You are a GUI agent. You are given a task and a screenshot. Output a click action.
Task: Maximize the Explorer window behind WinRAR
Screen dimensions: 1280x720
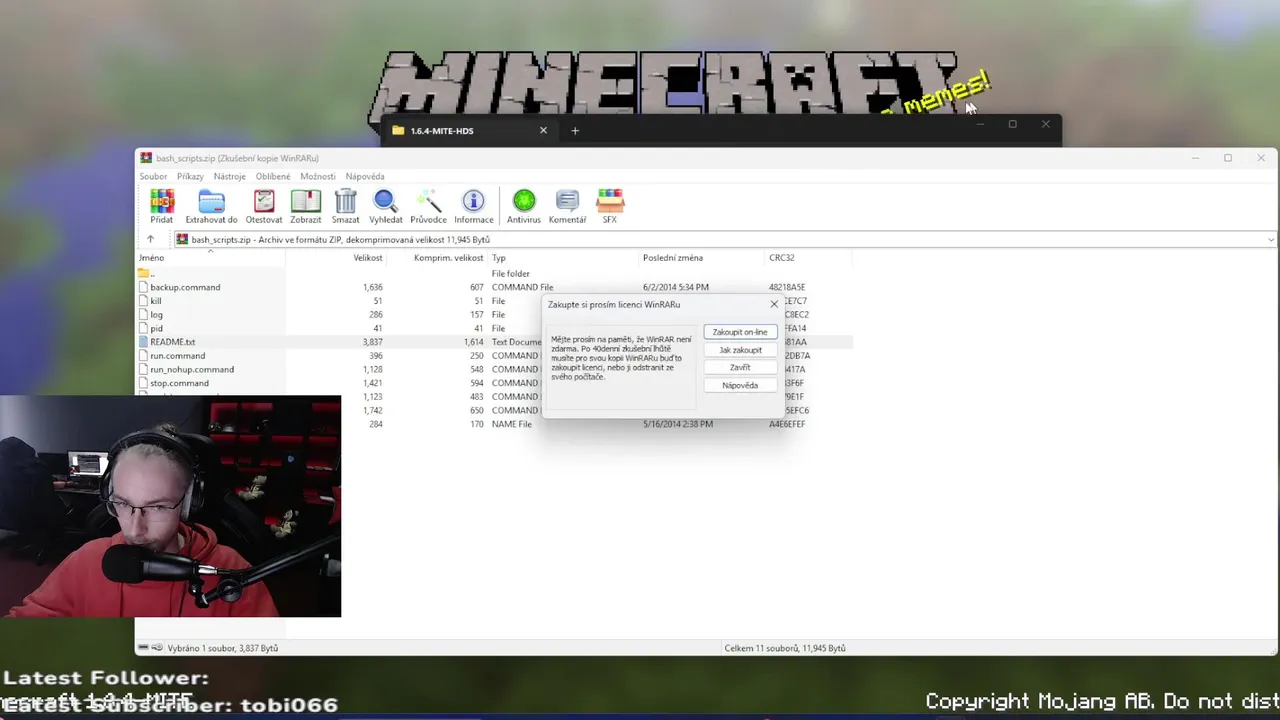pos(1012,124)
